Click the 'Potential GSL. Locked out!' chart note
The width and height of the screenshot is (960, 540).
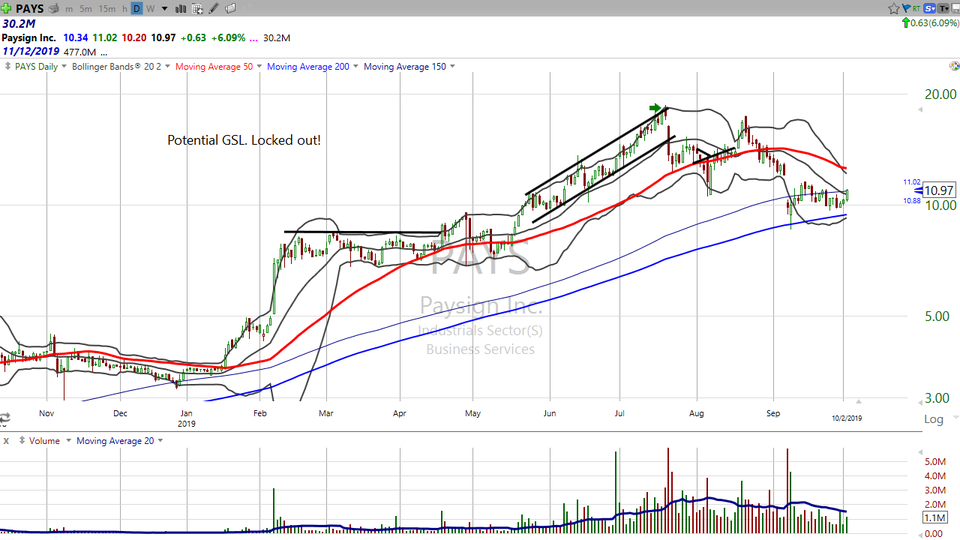[x=244, y=141]
